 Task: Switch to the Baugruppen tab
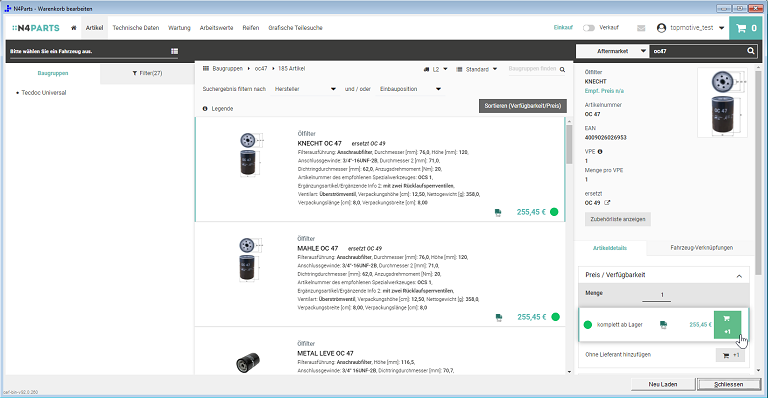(x=53, y=73)
